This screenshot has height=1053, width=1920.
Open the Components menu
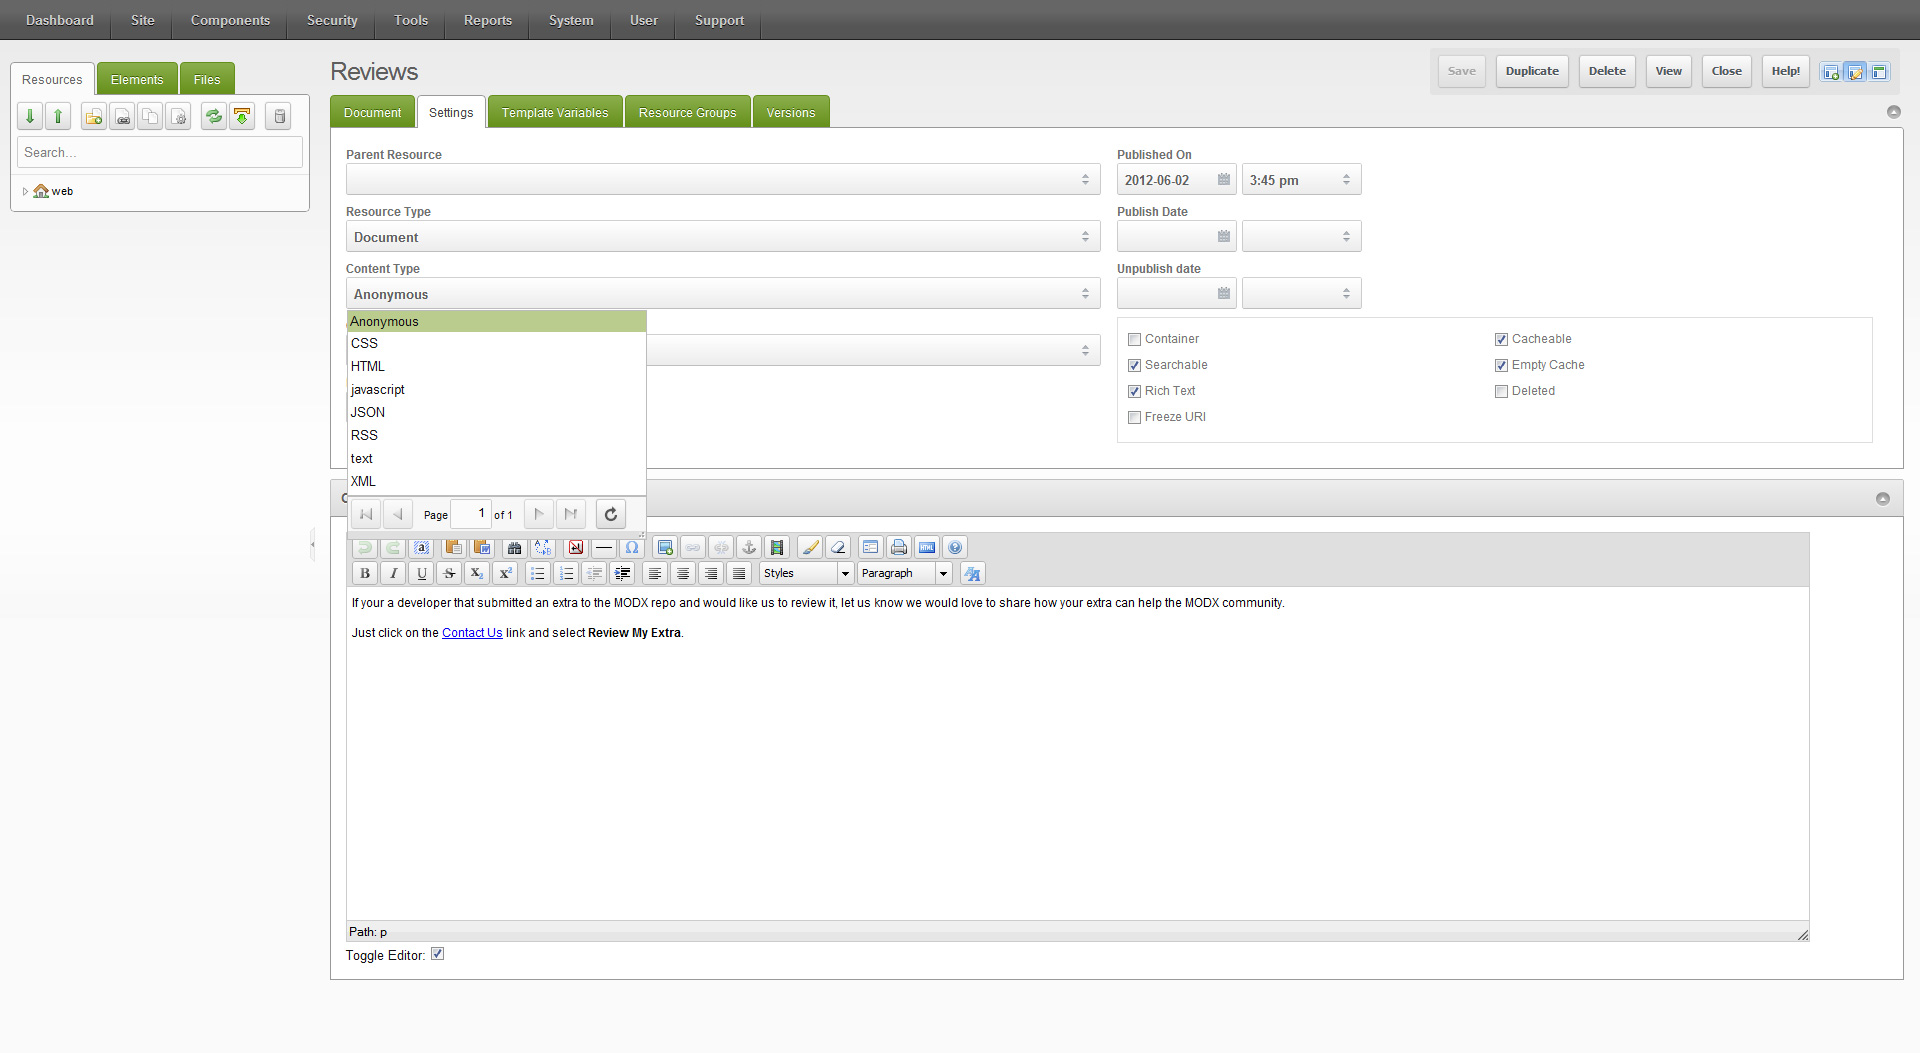[x=230, y=20]
